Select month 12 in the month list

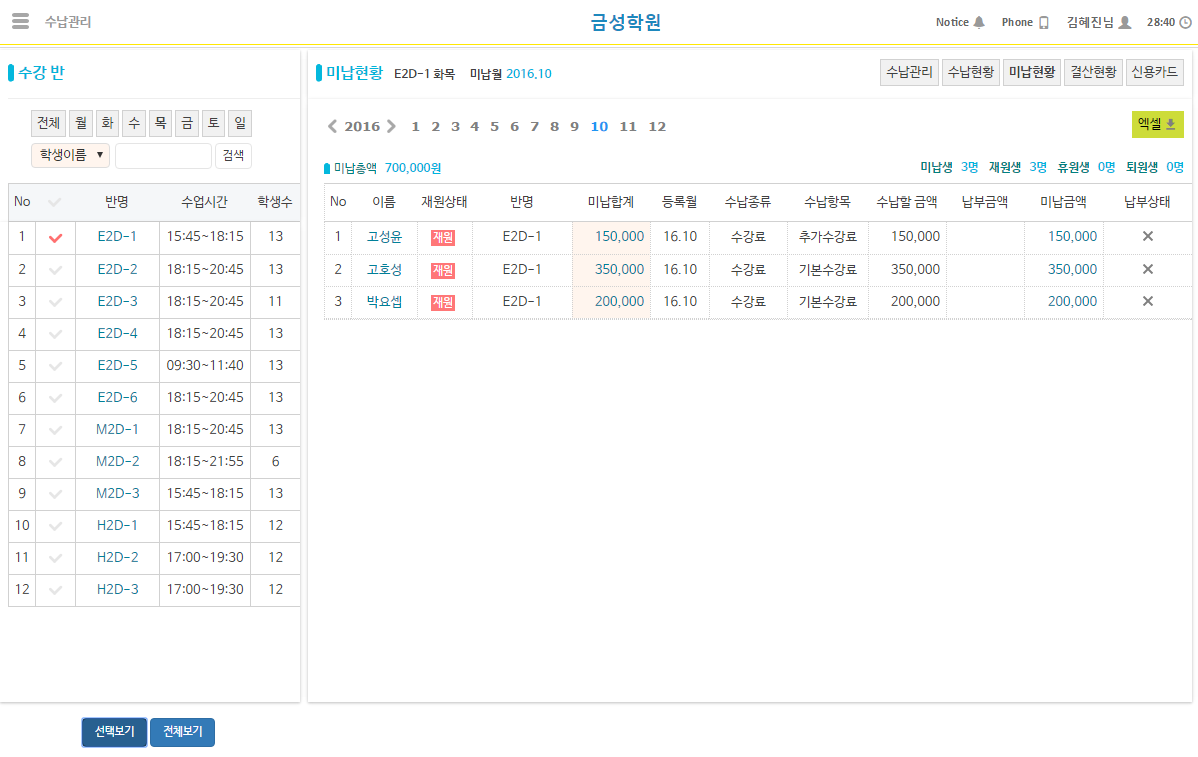(x=657, y=127)
